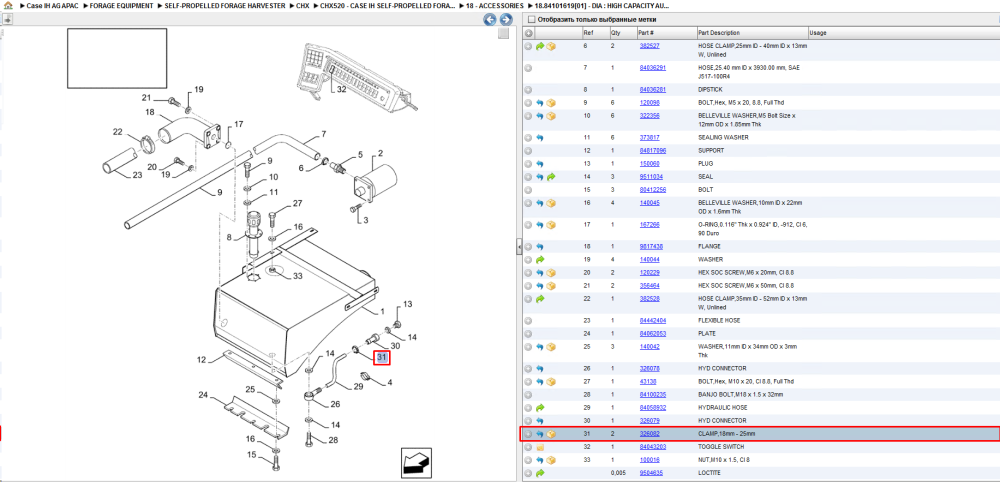Open CHX breadcrumb level
The image size is (1000, 482).
click(x=300, y=5)
